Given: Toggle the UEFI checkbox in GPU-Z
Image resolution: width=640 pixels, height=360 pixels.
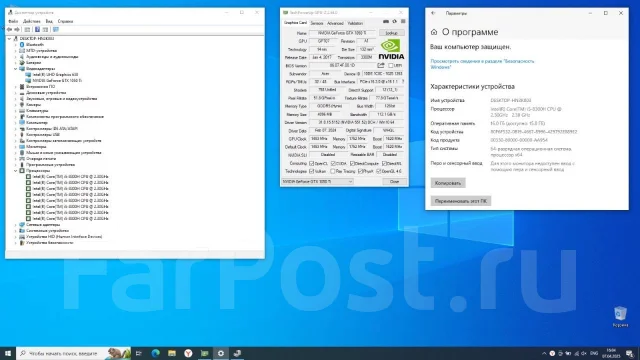Looking at the screenshot, I should point(391,65).
